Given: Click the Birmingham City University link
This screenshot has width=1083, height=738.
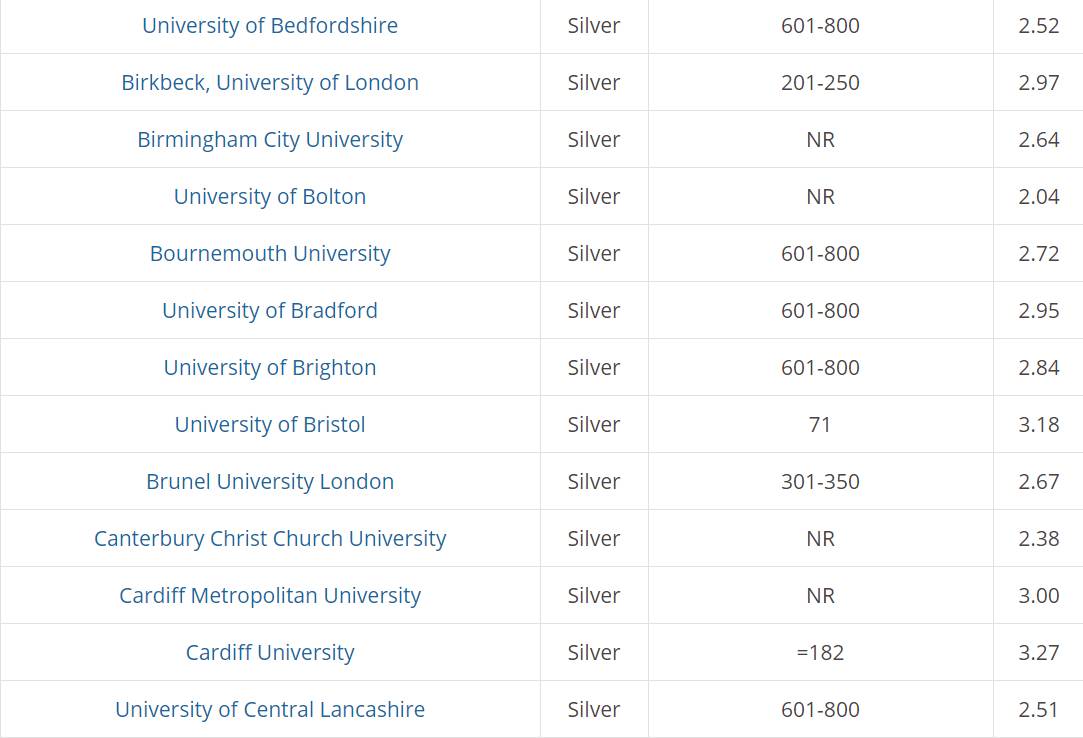Looking at the screenshot, I should [x=269, y=140].
